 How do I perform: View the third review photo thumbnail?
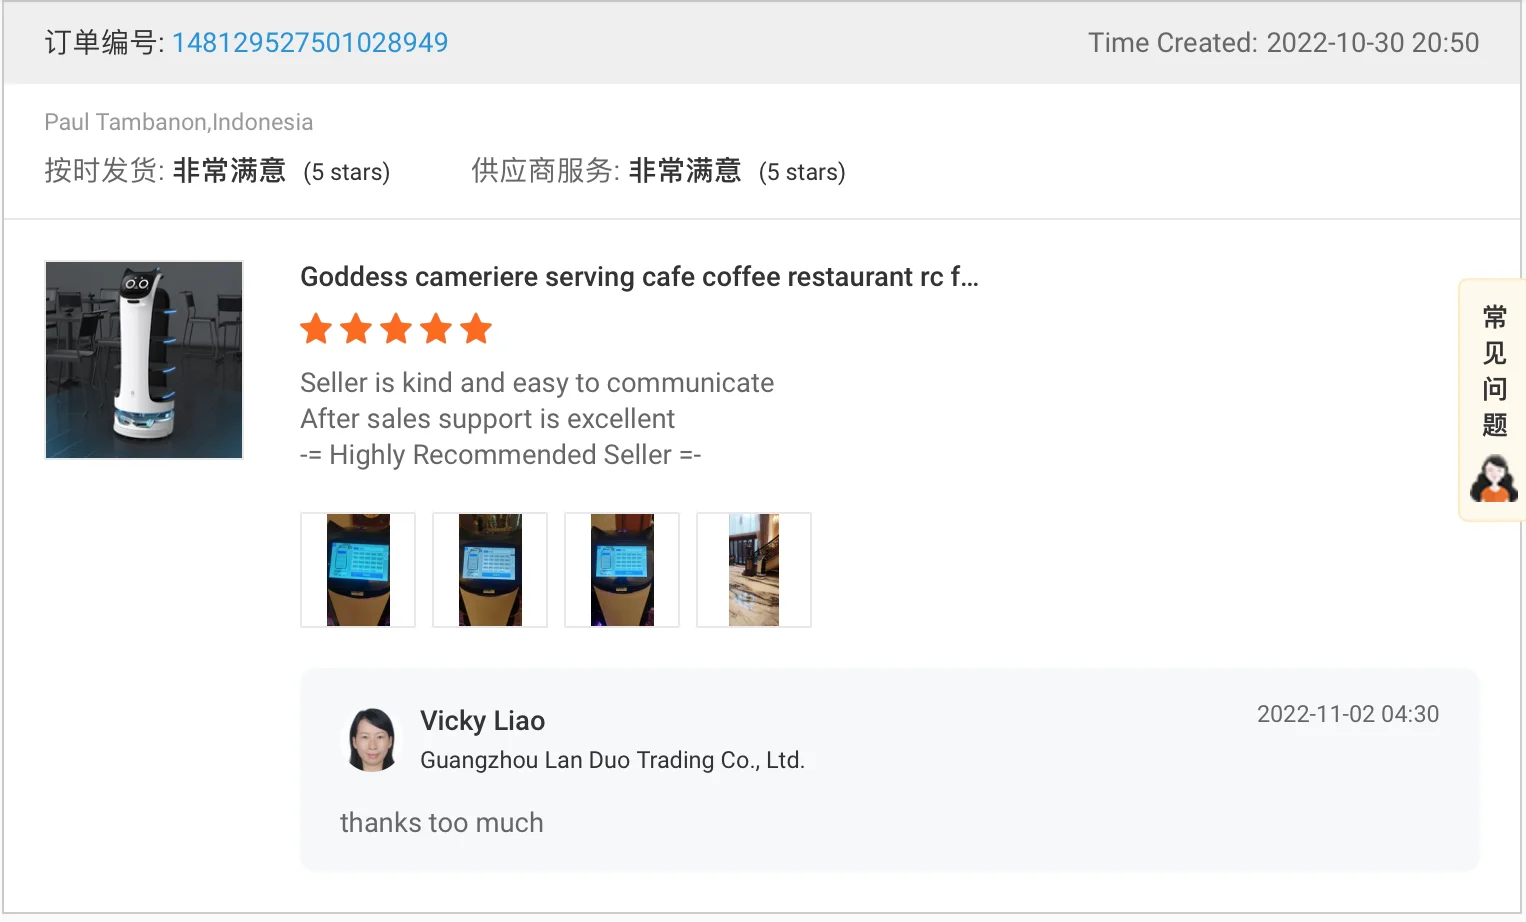[622, 570]
